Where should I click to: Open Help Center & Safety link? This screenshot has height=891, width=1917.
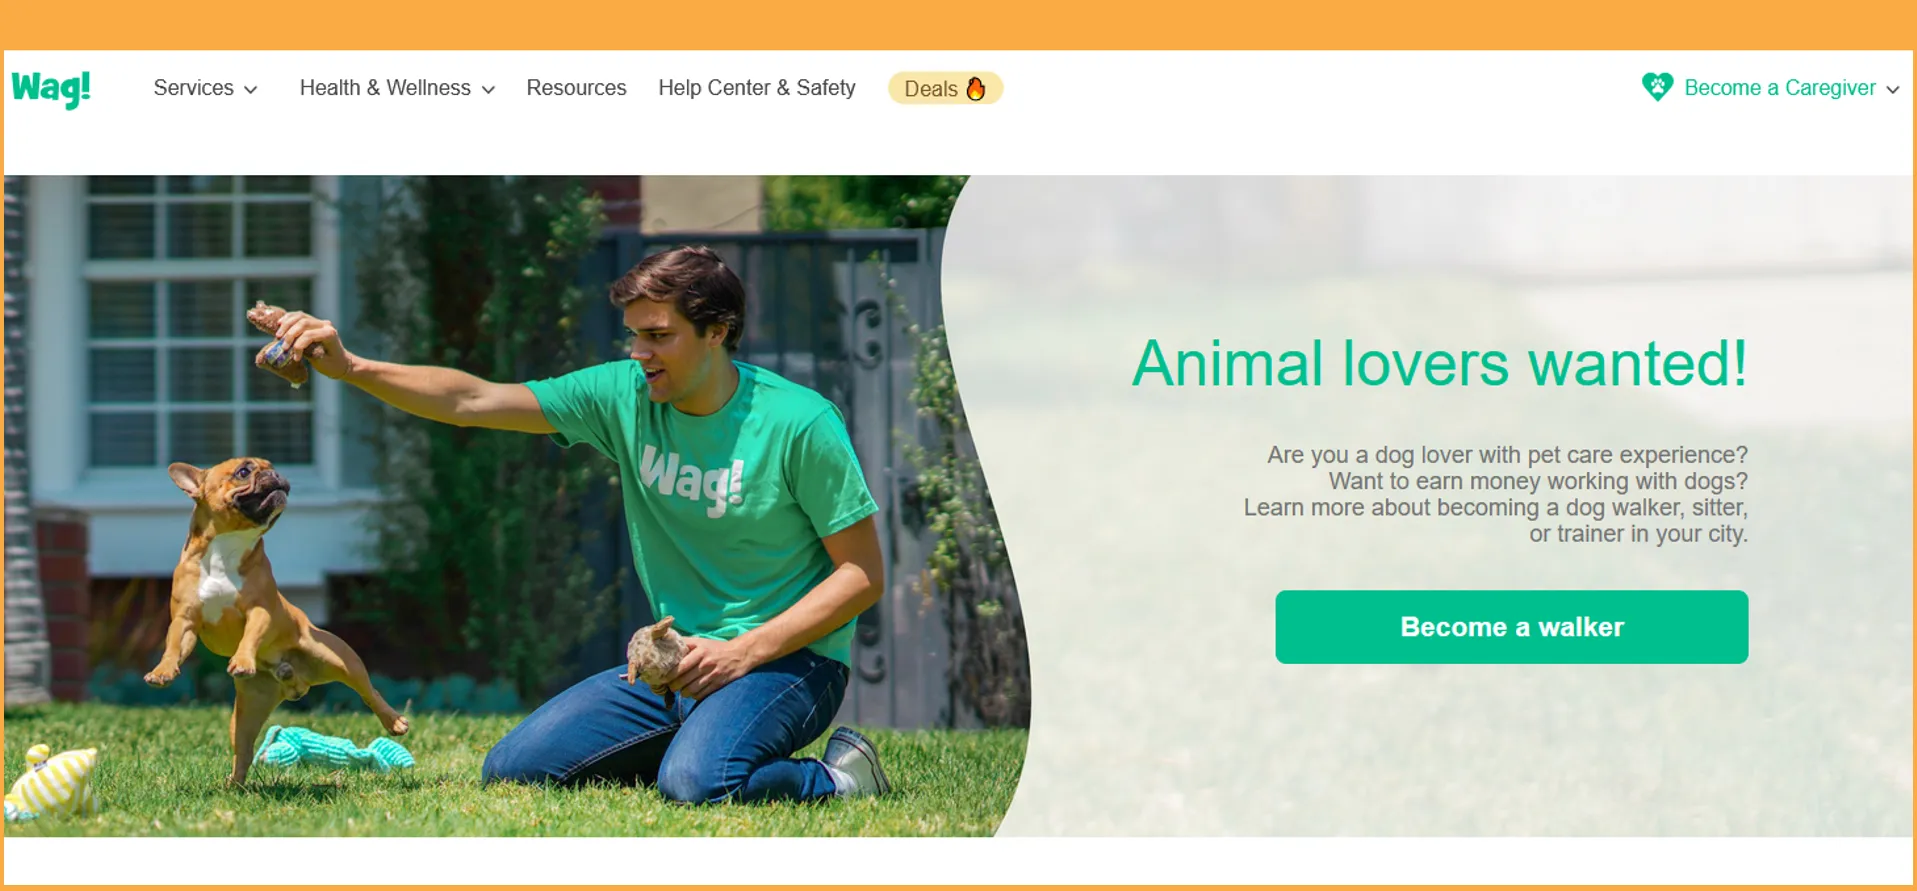pos(757,88)
